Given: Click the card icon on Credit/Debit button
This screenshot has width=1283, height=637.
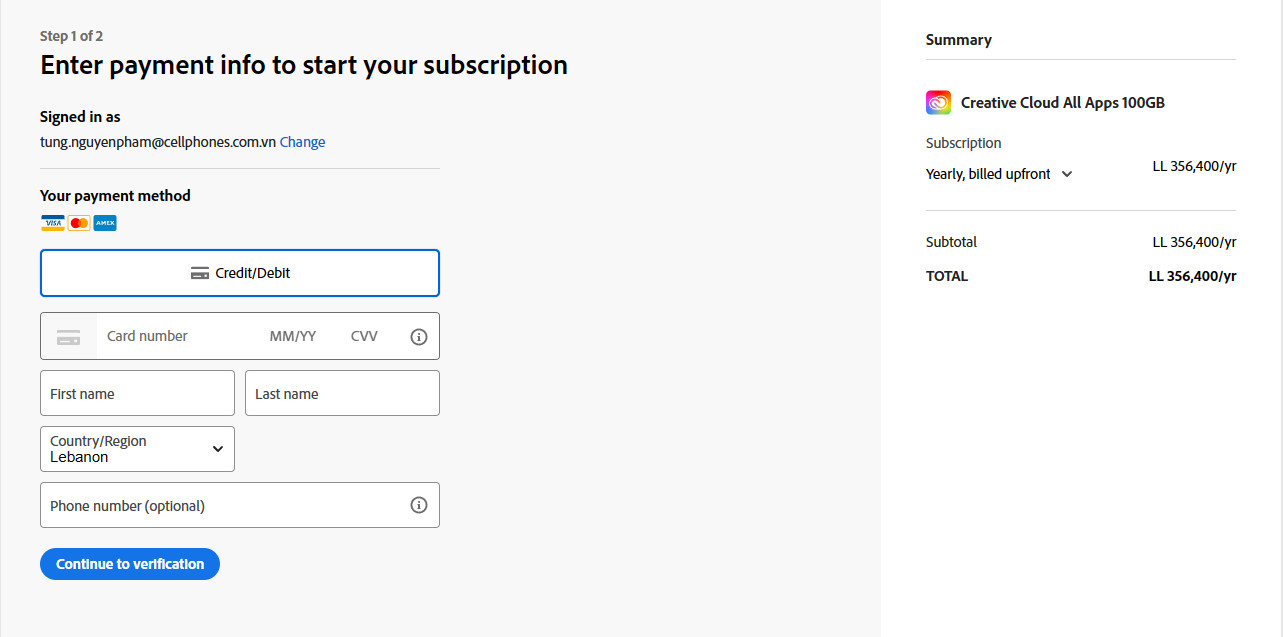Looking at the screenshot, I should click(x=200, y=273).
